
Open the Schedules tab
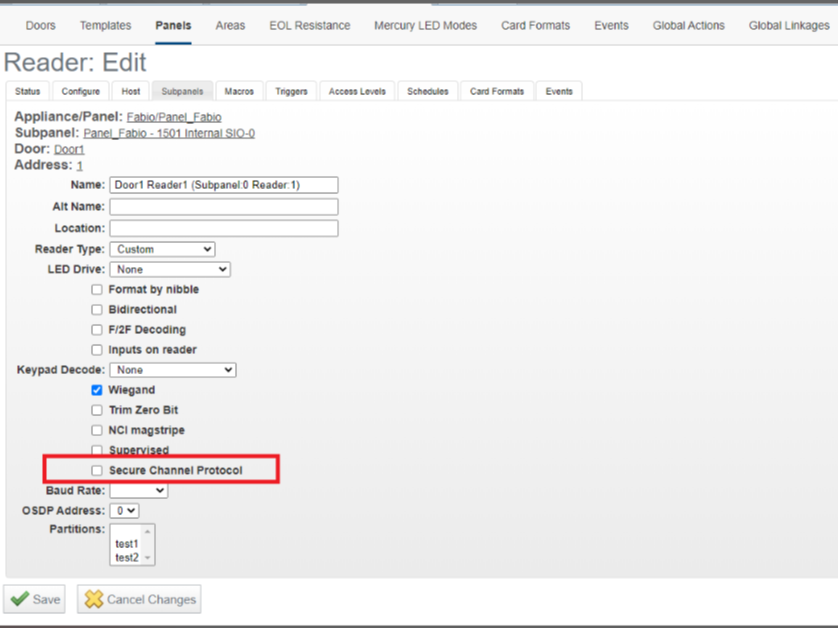pos(427,91)
